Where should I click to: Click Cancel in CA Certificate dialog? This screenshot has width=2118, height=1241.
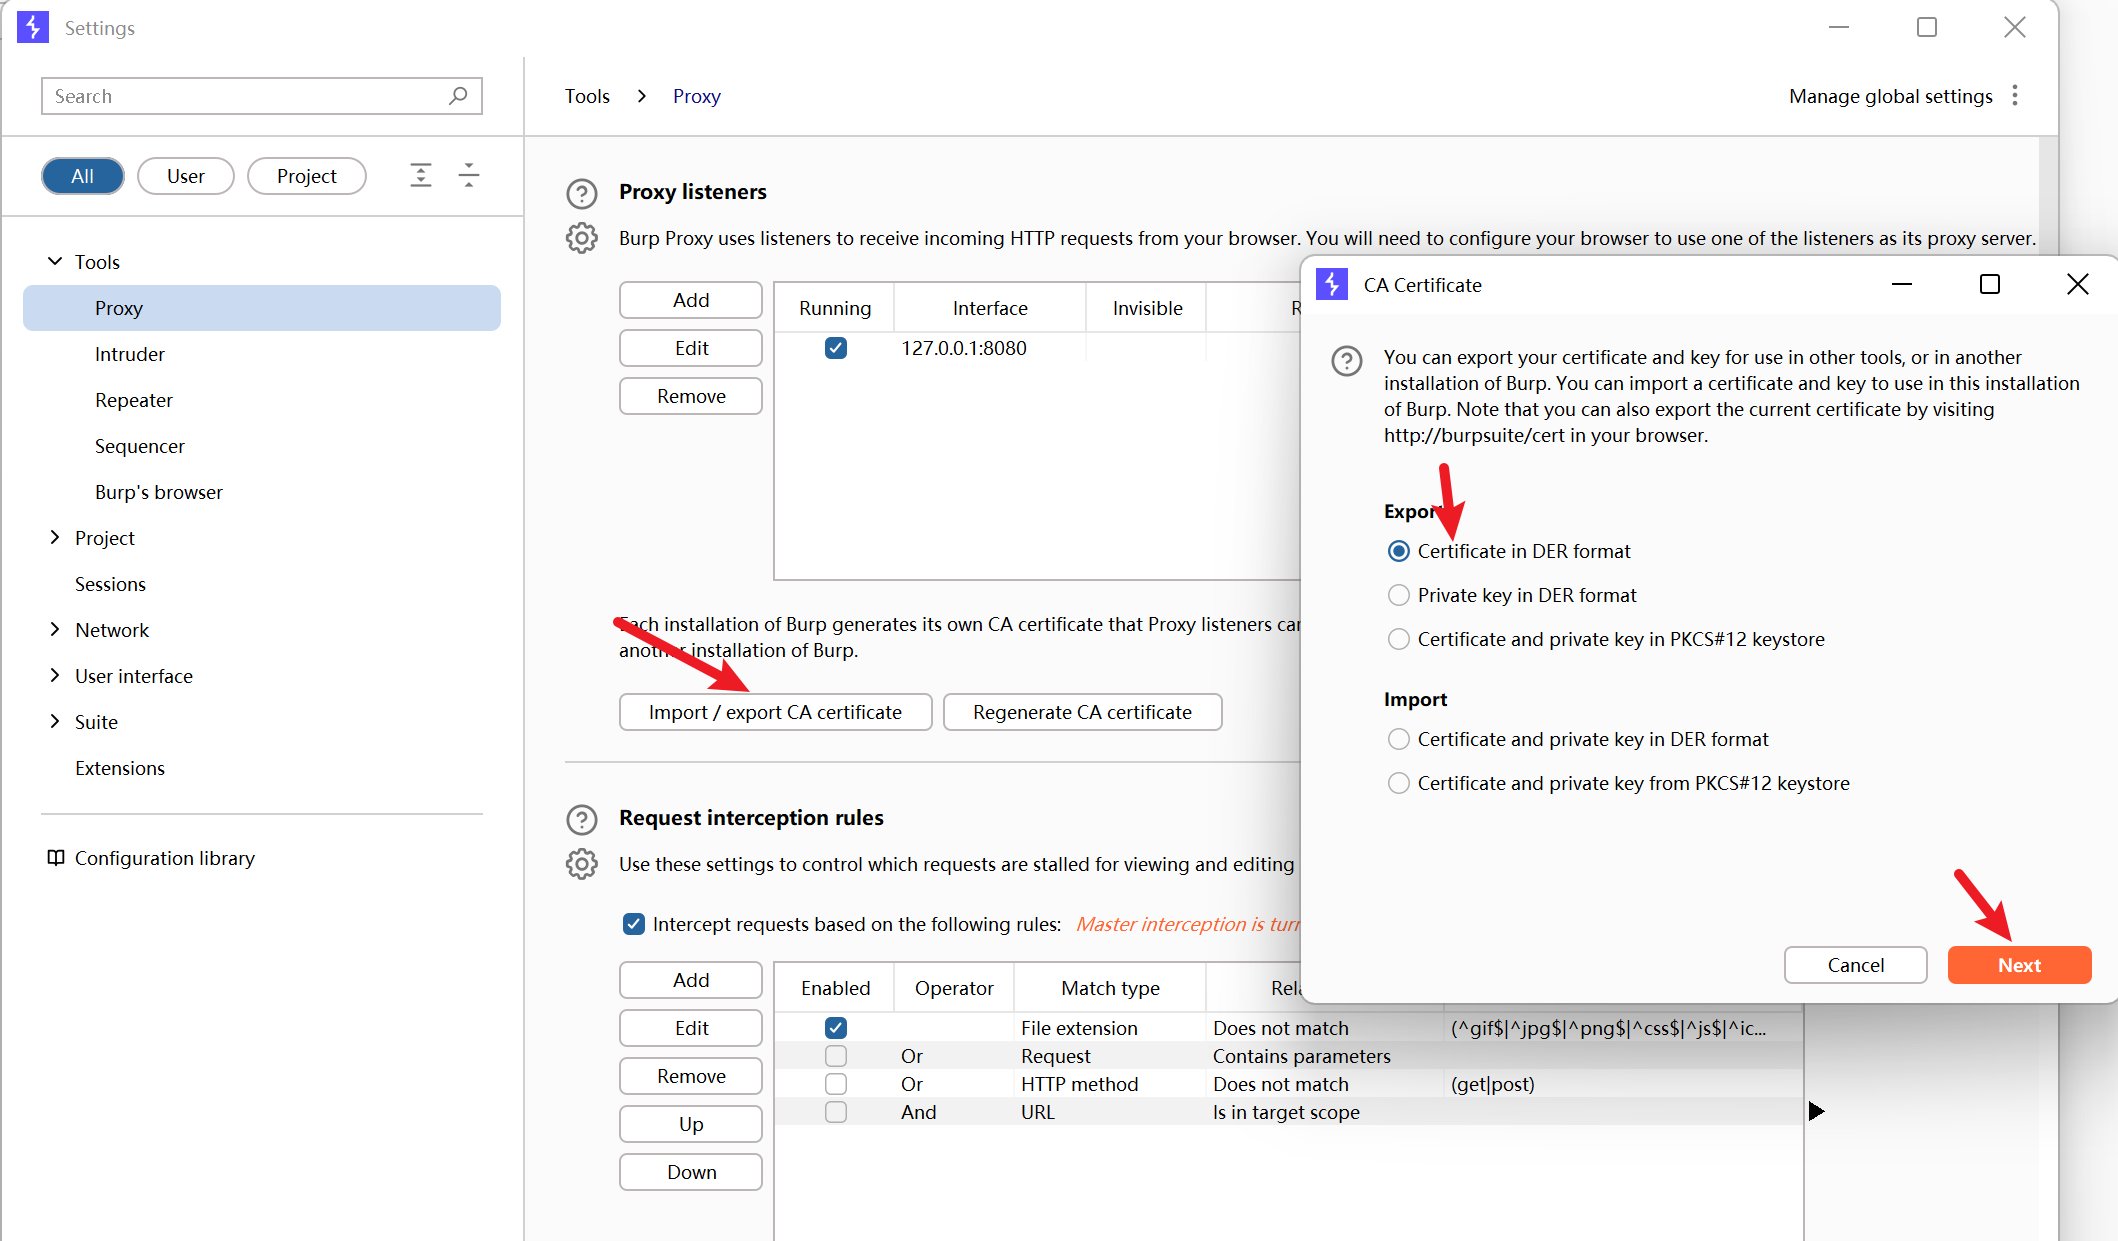pos(1856,965)
